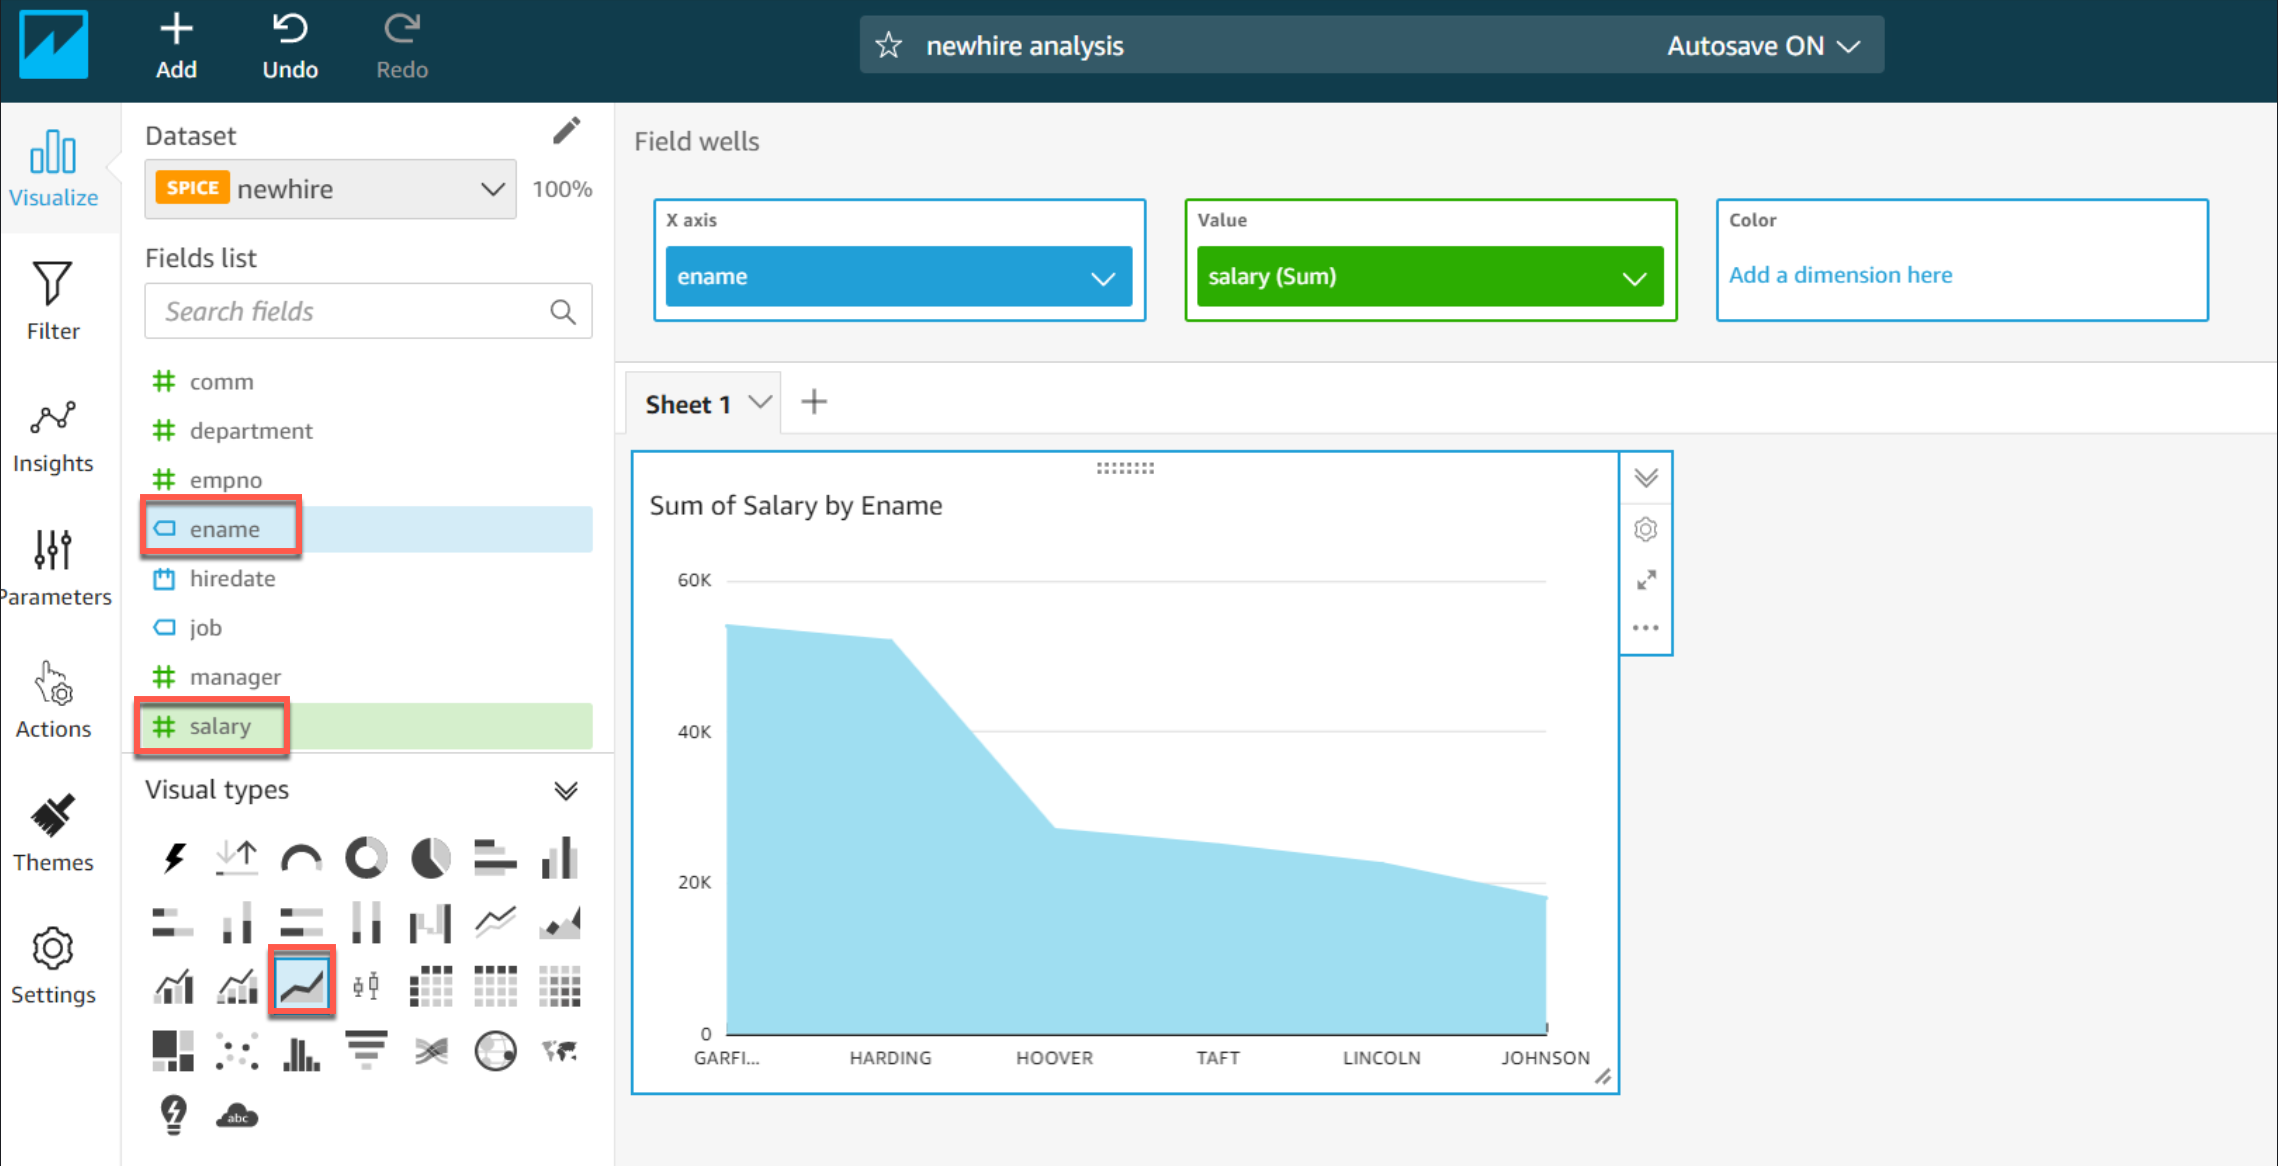2278x1166 pixels.
Task: Choose the tree map visual type
Action: tap(173, 1050)
